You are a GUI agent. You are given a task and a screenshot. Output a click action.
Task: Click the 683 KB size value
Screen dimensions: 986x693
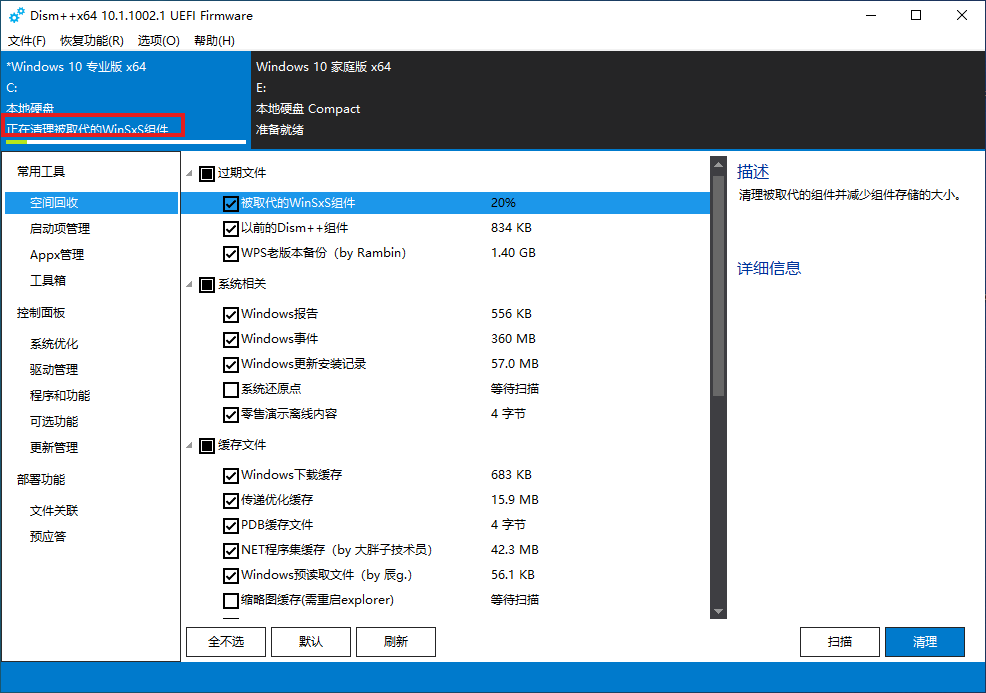pos(511,475)
